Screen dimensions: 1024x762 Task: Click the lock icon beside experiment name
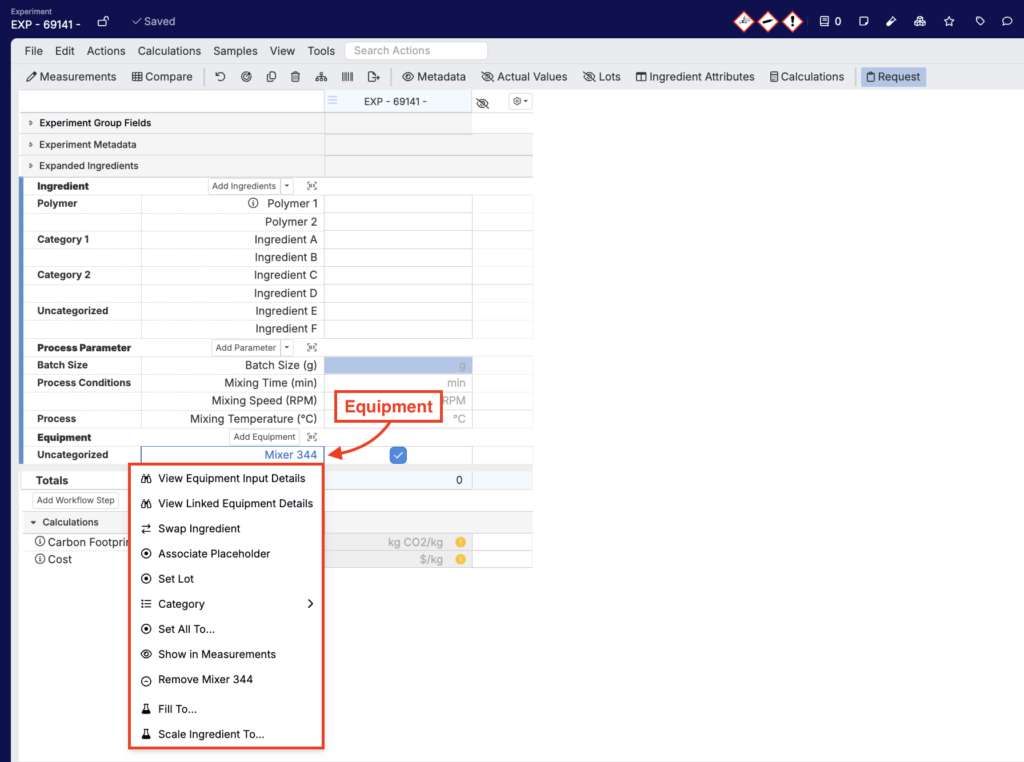click(103, 21)
